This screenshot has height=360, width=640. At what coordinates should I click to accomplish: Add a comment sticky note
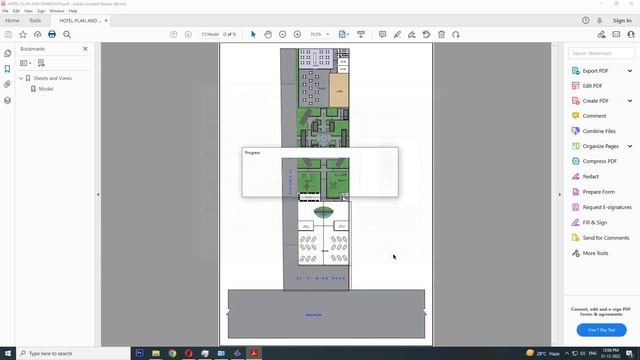click(x=382, y=35)
